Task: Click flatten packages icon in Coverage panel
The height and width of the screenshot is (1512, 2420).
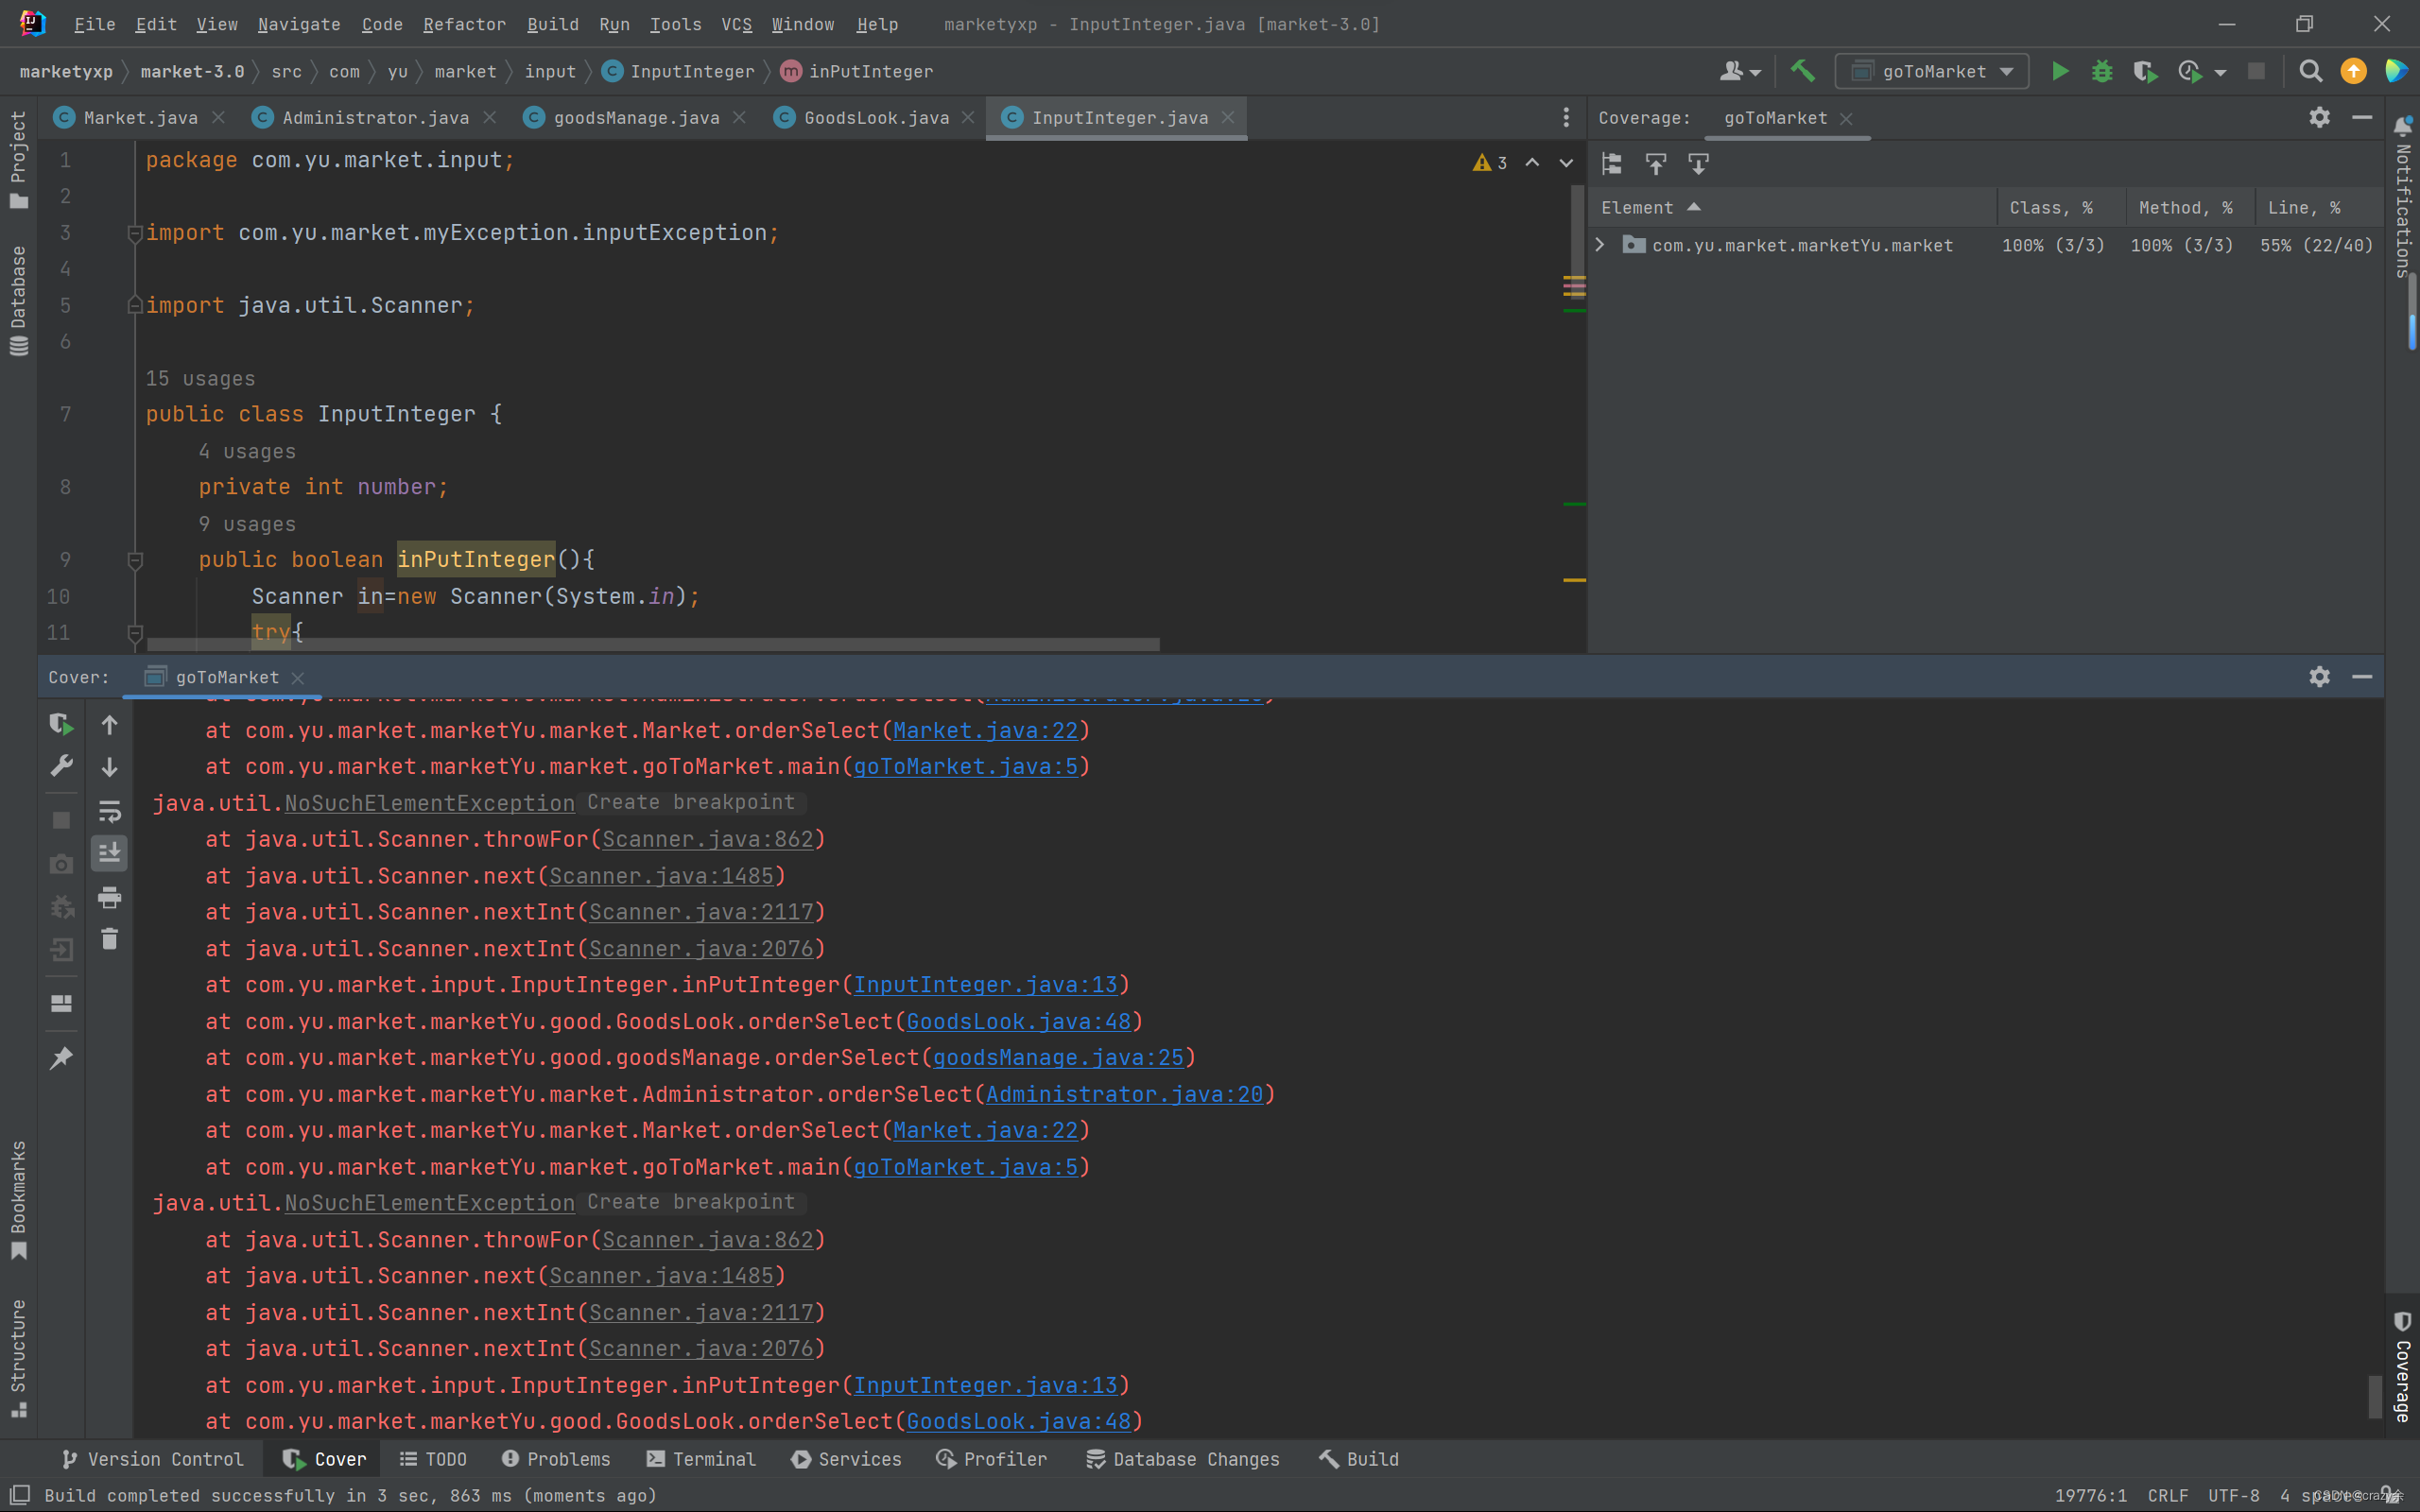Action: click(x=1612, y=164)
